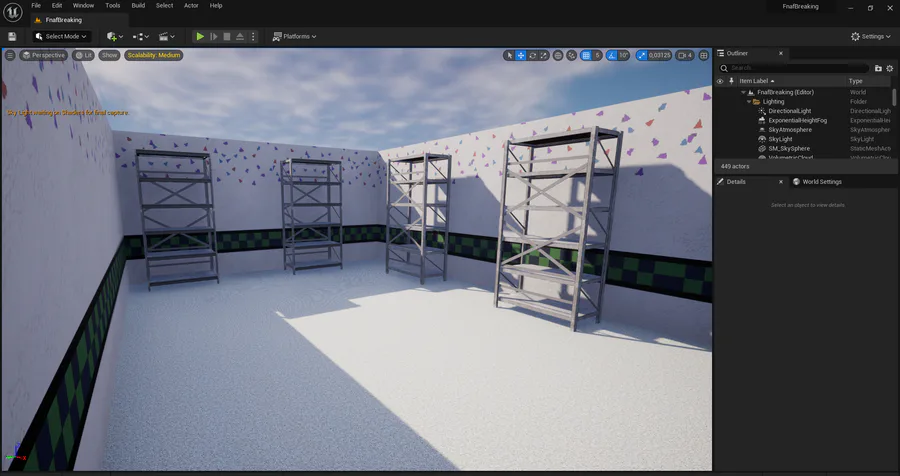Open the grid snap size value 5
Image resolution: width=900 pixels, height=476 pixels.
(598, 55)
